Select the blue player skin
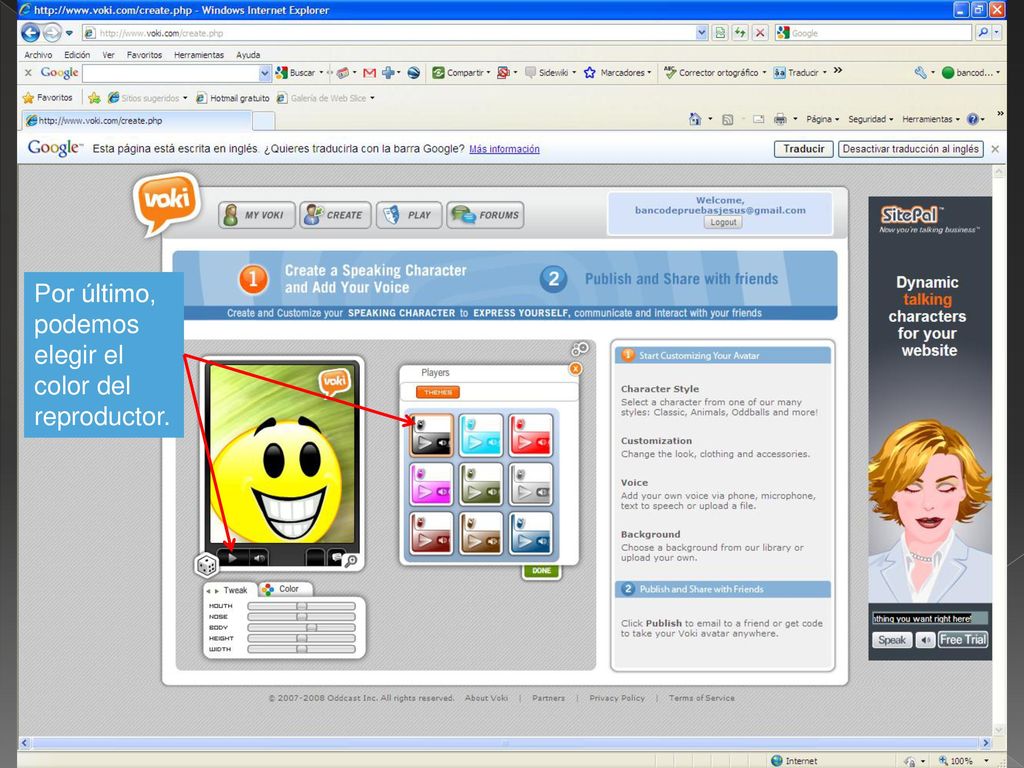 click(x=530, y=534)
